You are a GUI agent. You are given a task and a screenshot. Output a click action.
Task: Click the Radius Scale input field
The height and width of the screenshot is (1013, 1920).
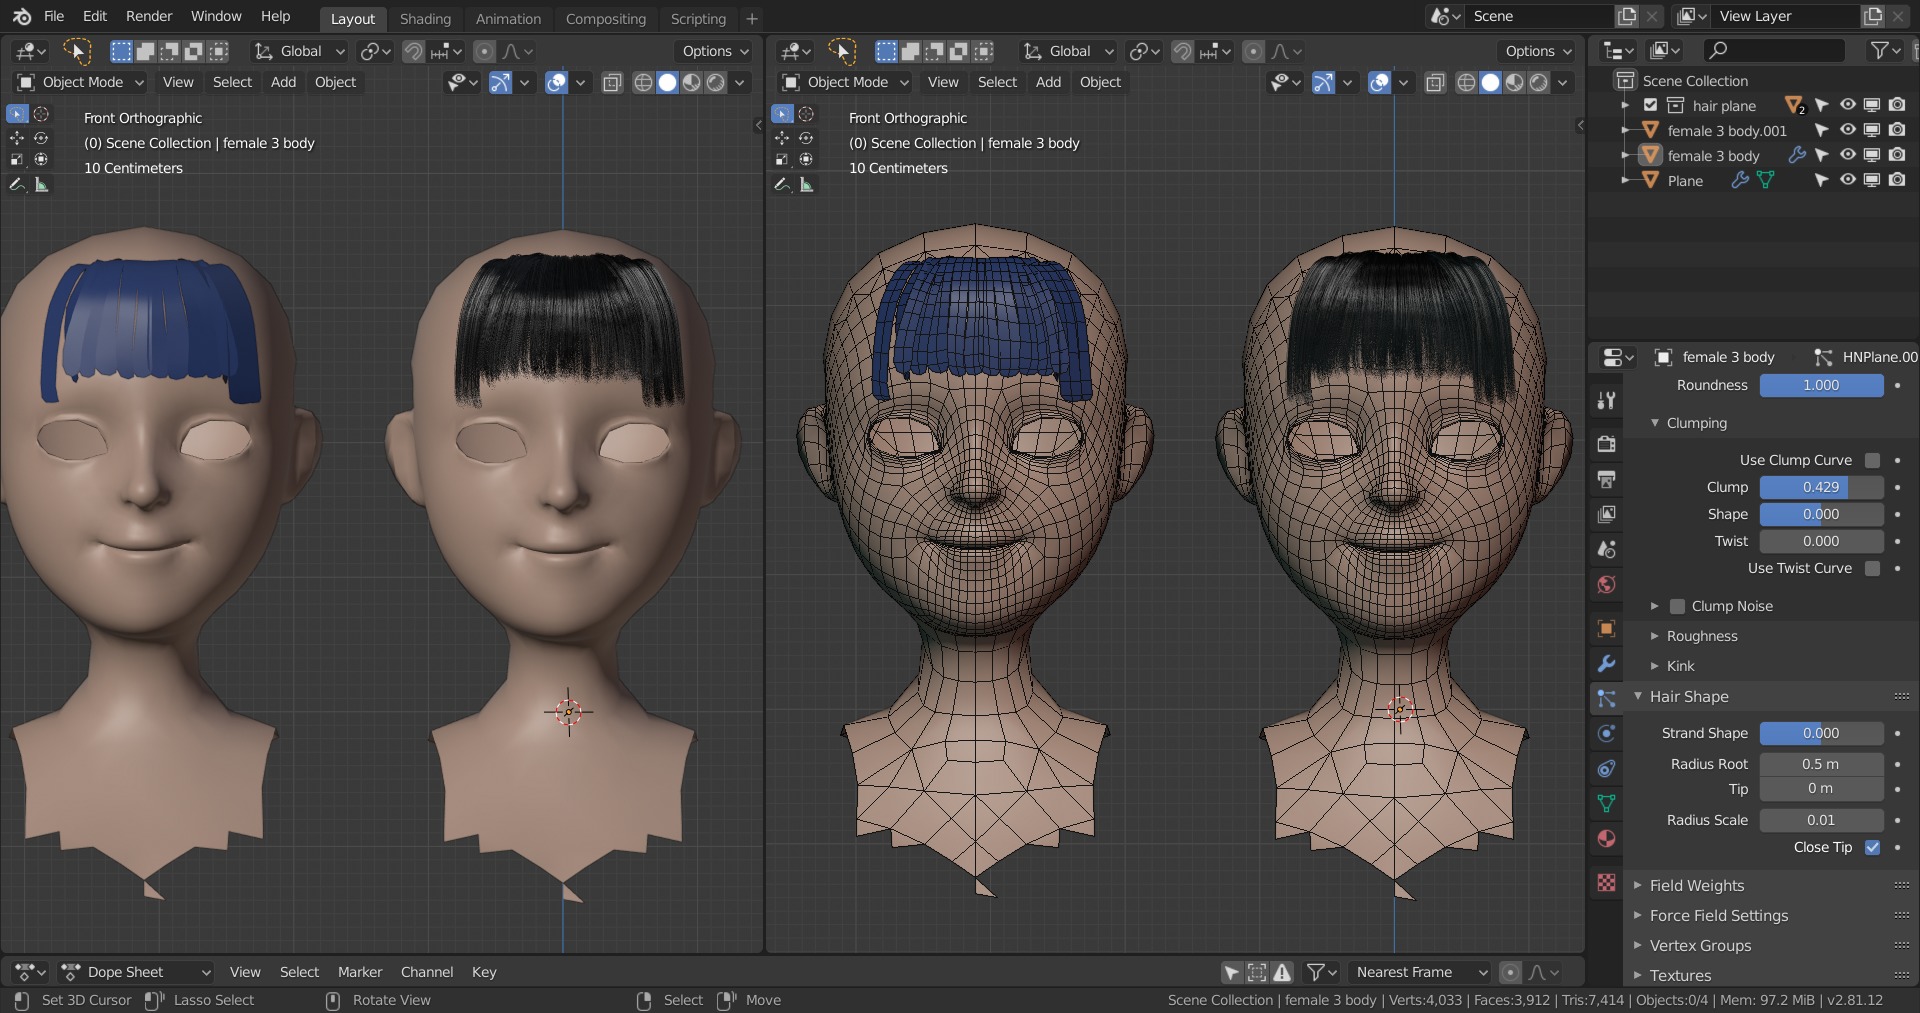point(1820,820)
